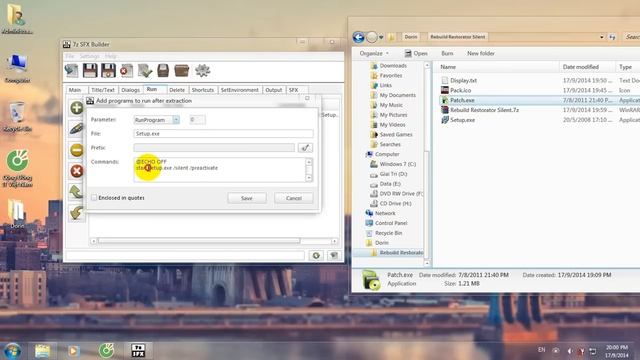The height and width of the screenshot is (360, 640).
Task: Open the Organize dropdown in Explorer
Action: (x=374, y=53)
